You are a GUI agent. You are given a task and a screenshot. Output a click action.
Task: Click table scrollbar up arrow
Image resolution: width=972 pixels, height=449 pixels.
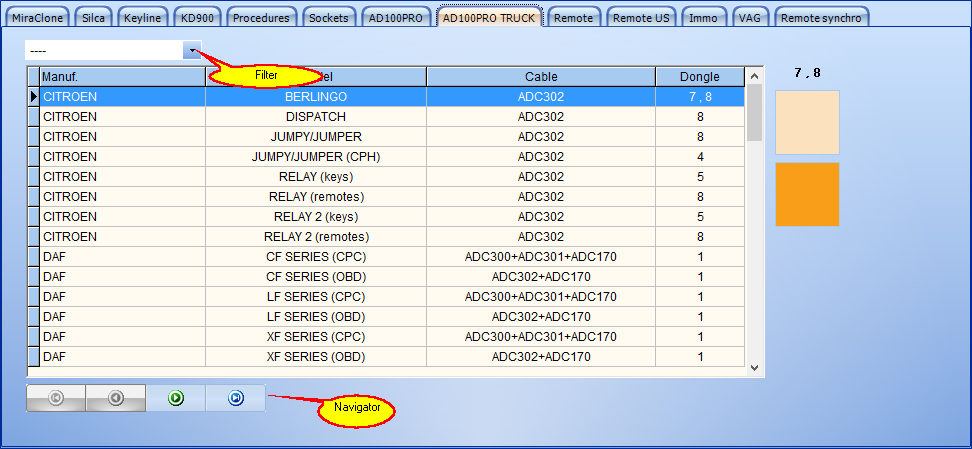pyautogui.click(x=754, y=76)
